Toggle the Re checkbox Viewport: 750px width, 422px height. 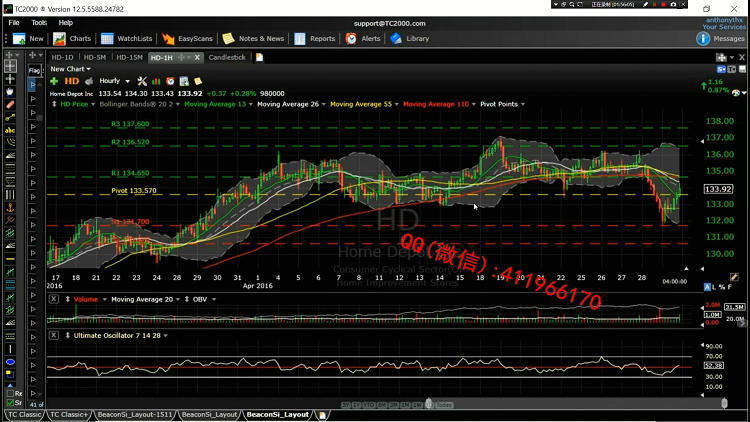[x=11, y=393]
